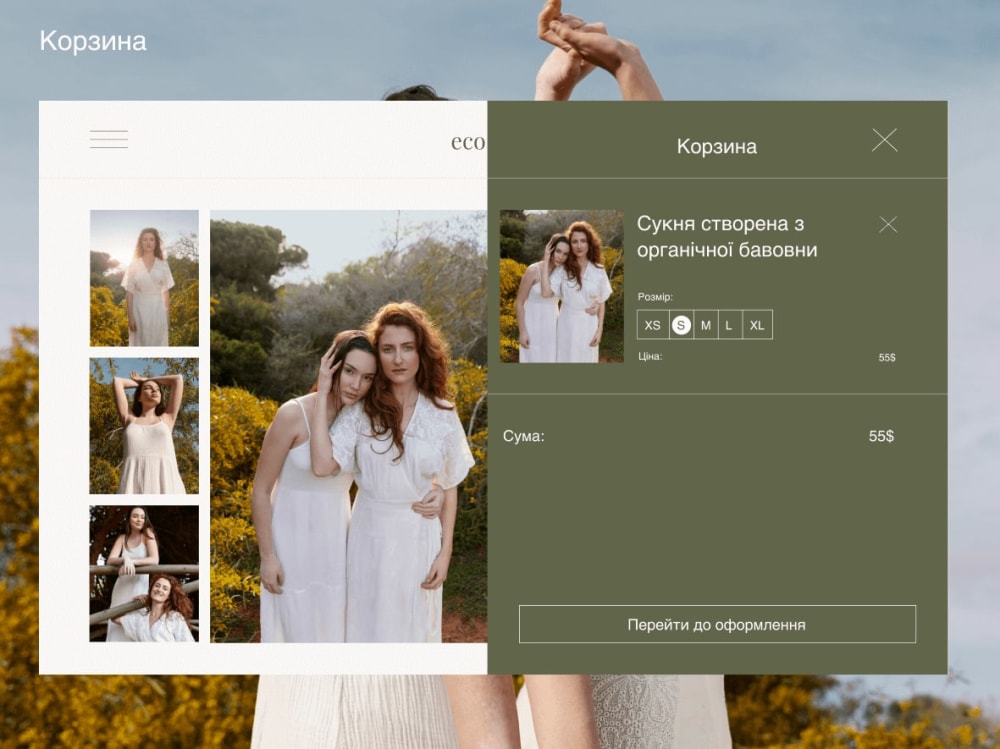Select size XL
The image size is (1000, 749).
[757, 325]
